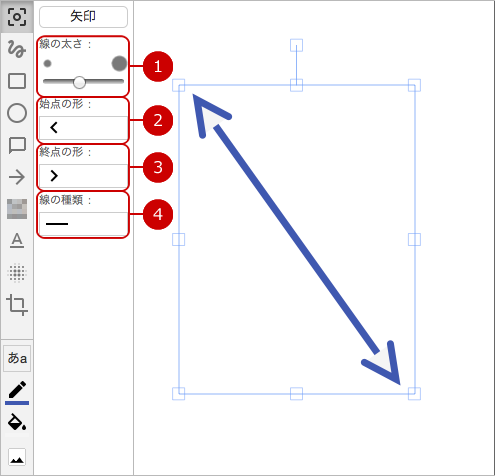
Task: Select the rectangle shape tool
Action: (17, 81)
